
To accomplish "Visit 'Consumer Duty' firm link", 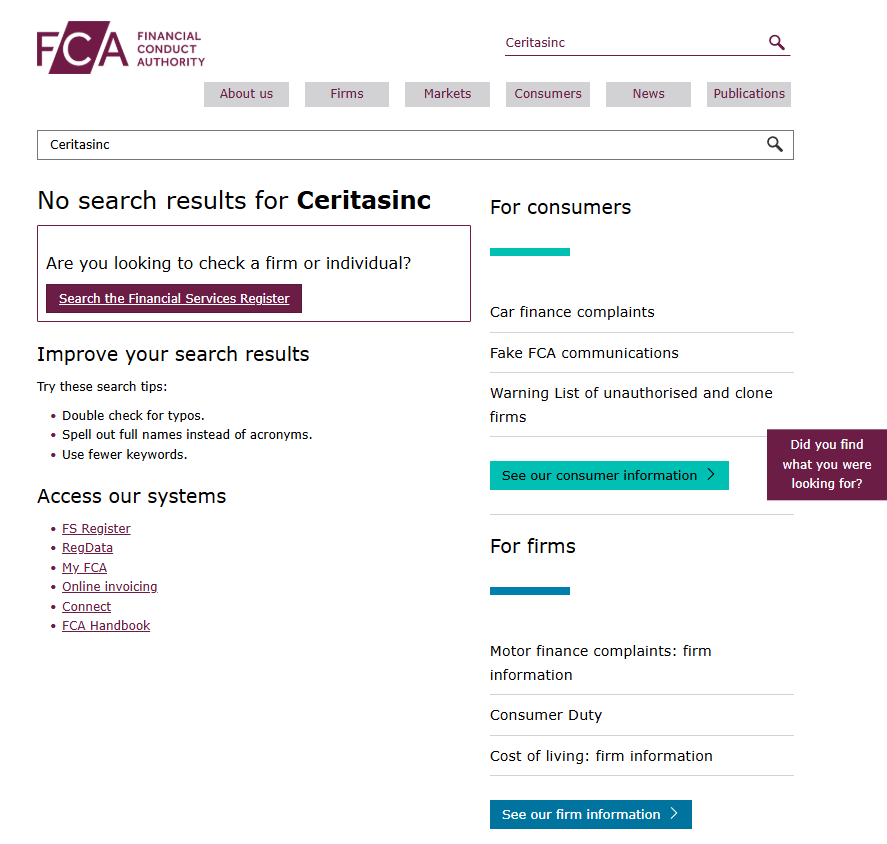I will 546,715.
